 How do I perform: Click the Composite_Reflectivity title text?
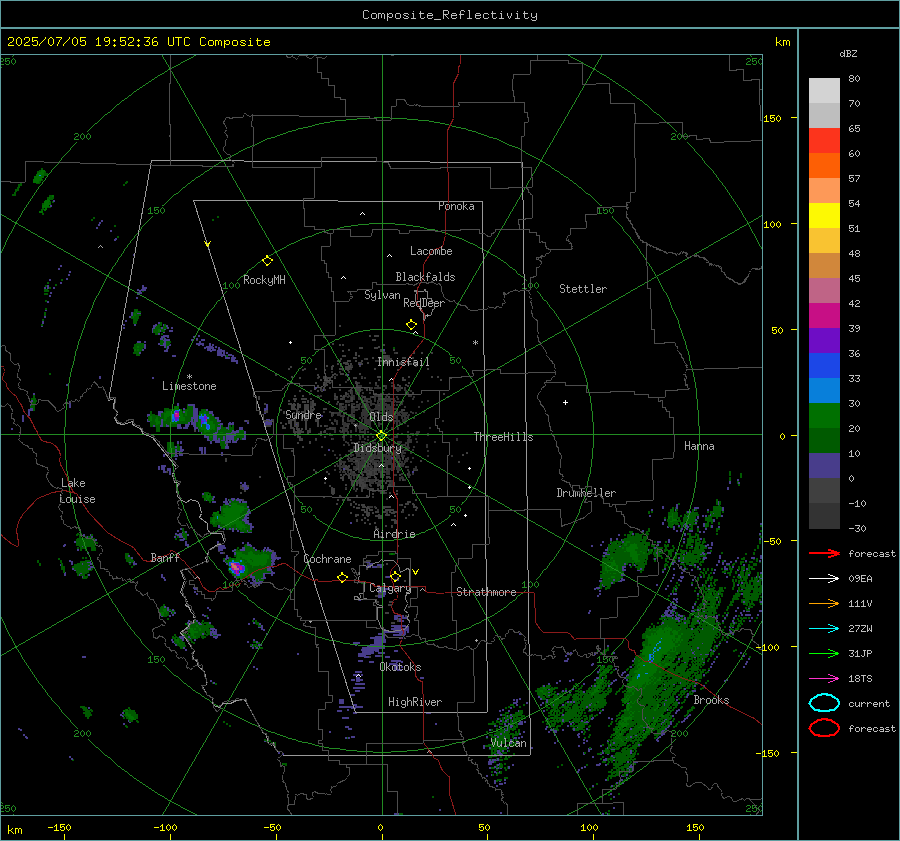click(x=449, y=15)
